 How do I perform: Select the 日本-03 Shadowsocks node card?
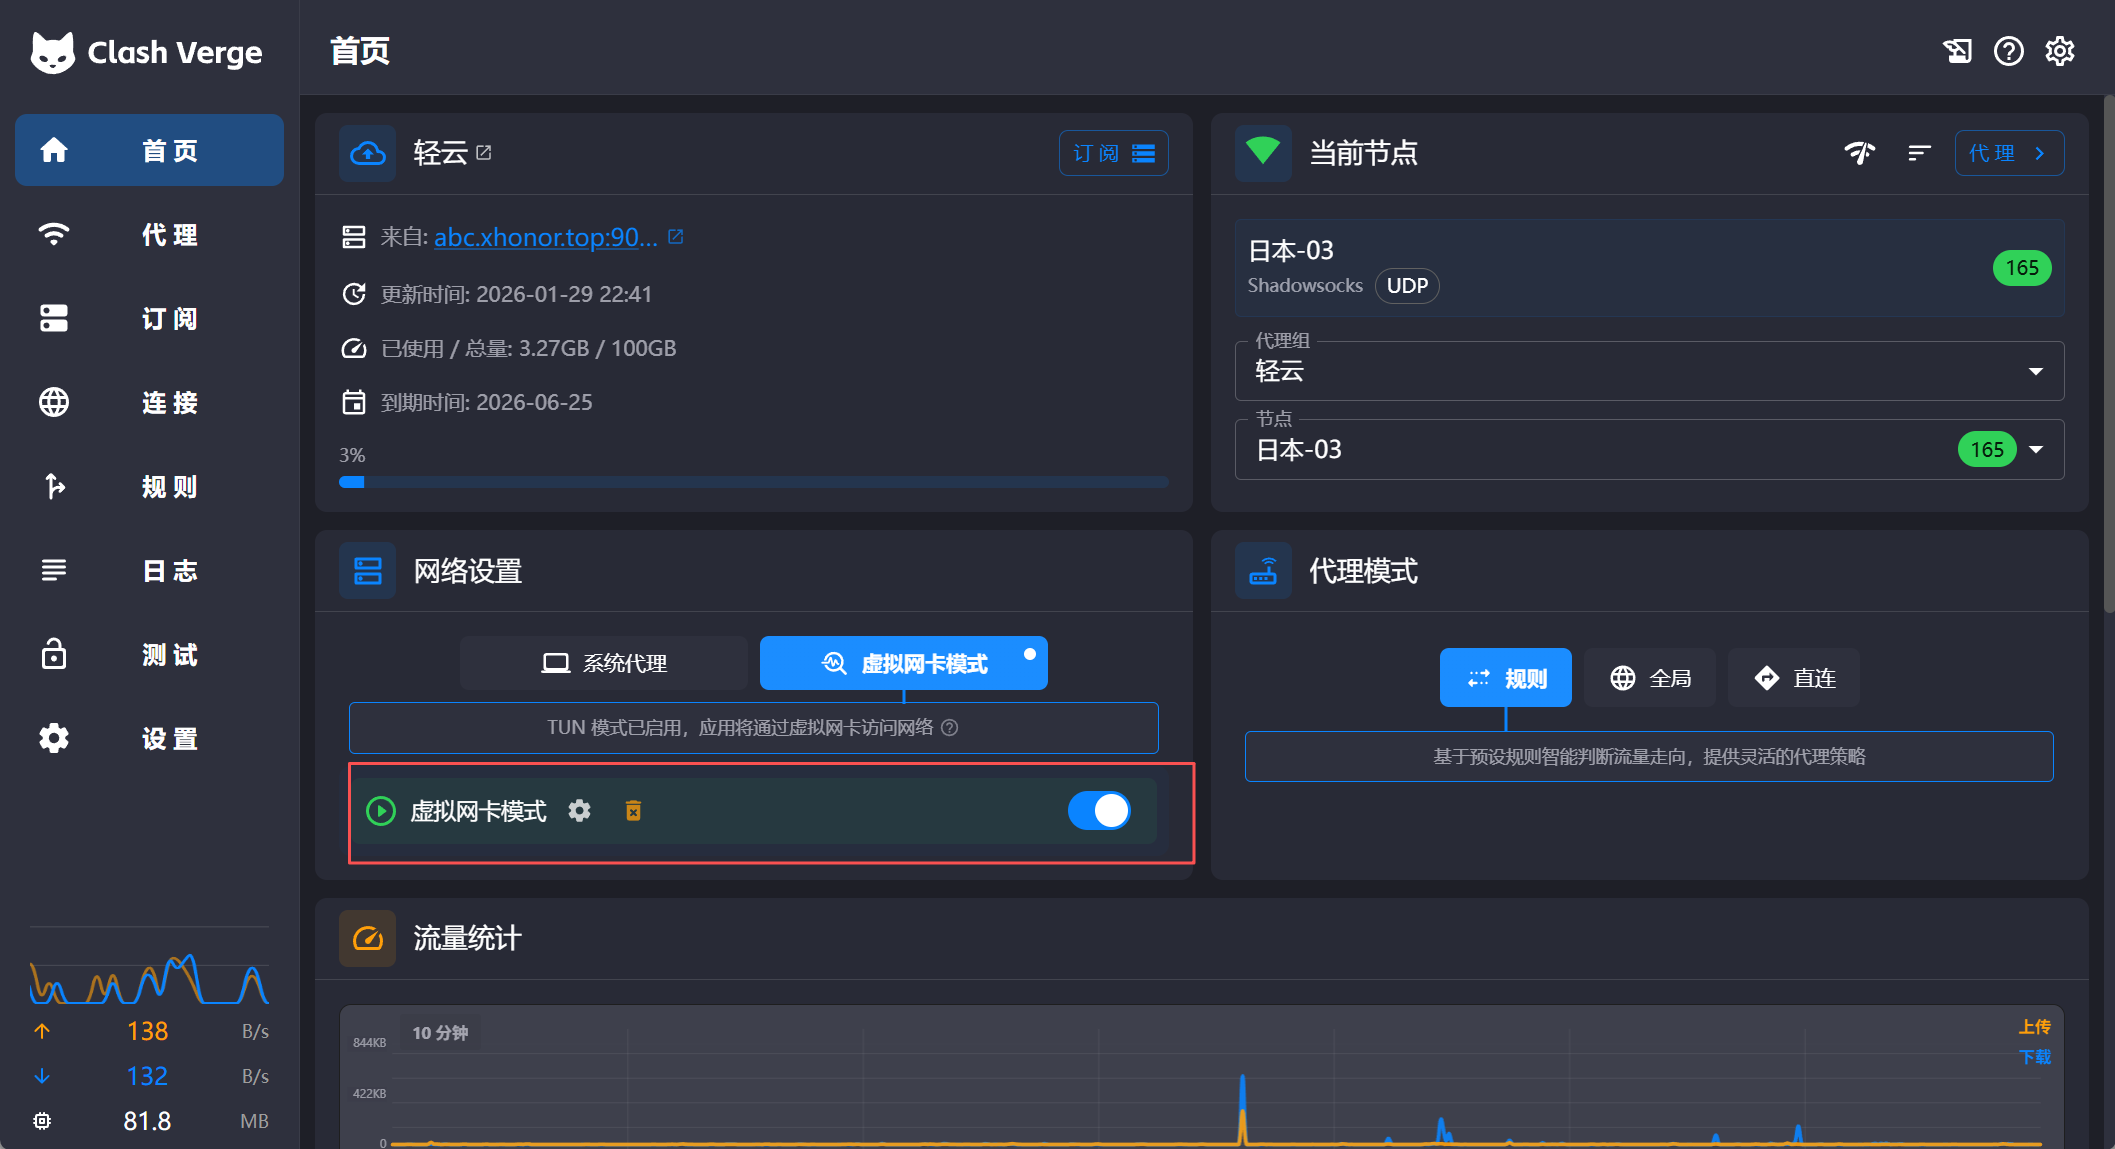coord(1649,267)
